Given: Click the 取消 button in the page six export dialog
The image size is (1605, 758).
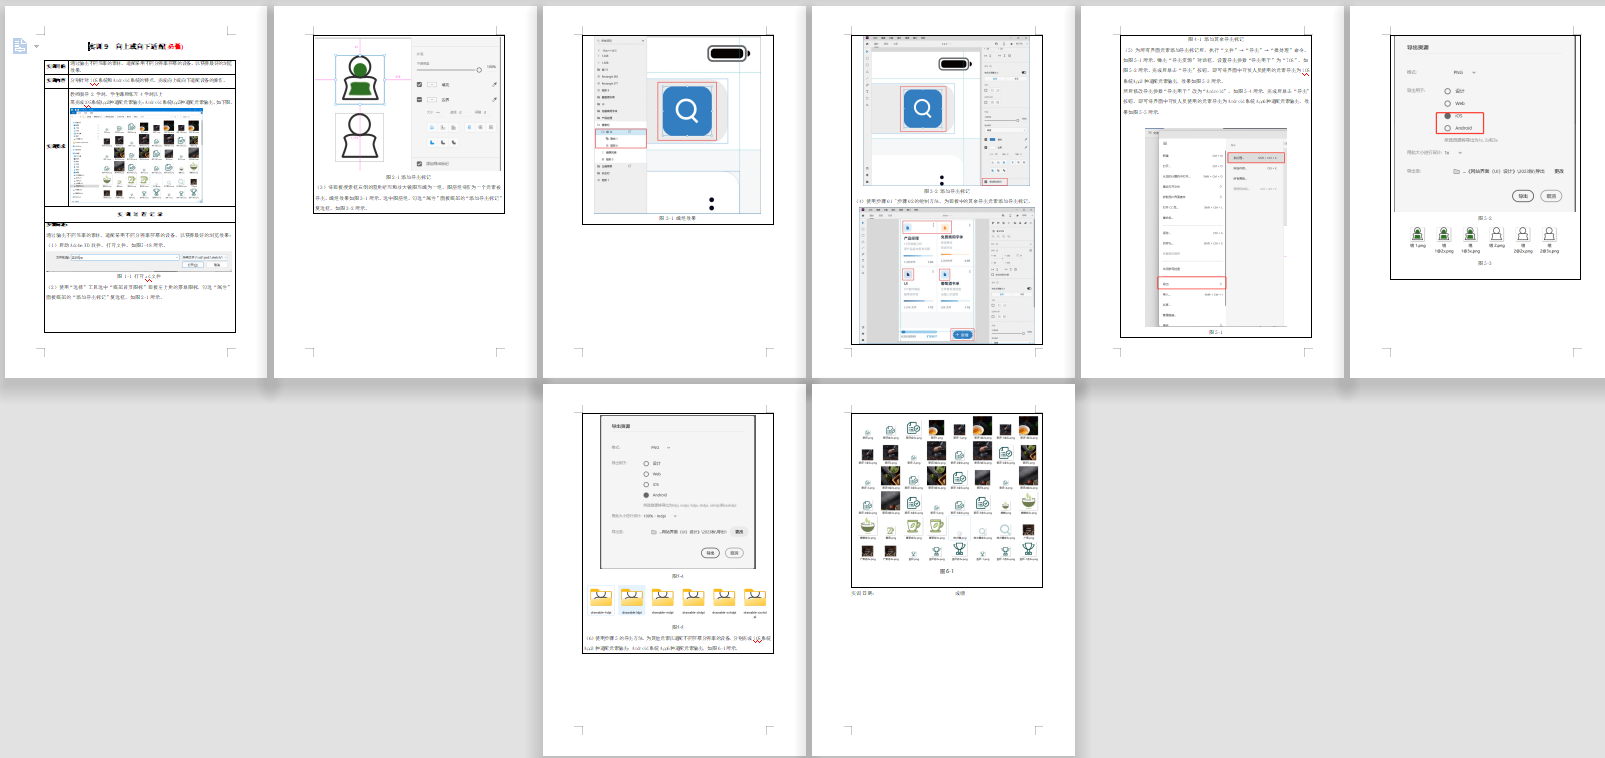Looking at the screenshot, I should coord(1551,196).
